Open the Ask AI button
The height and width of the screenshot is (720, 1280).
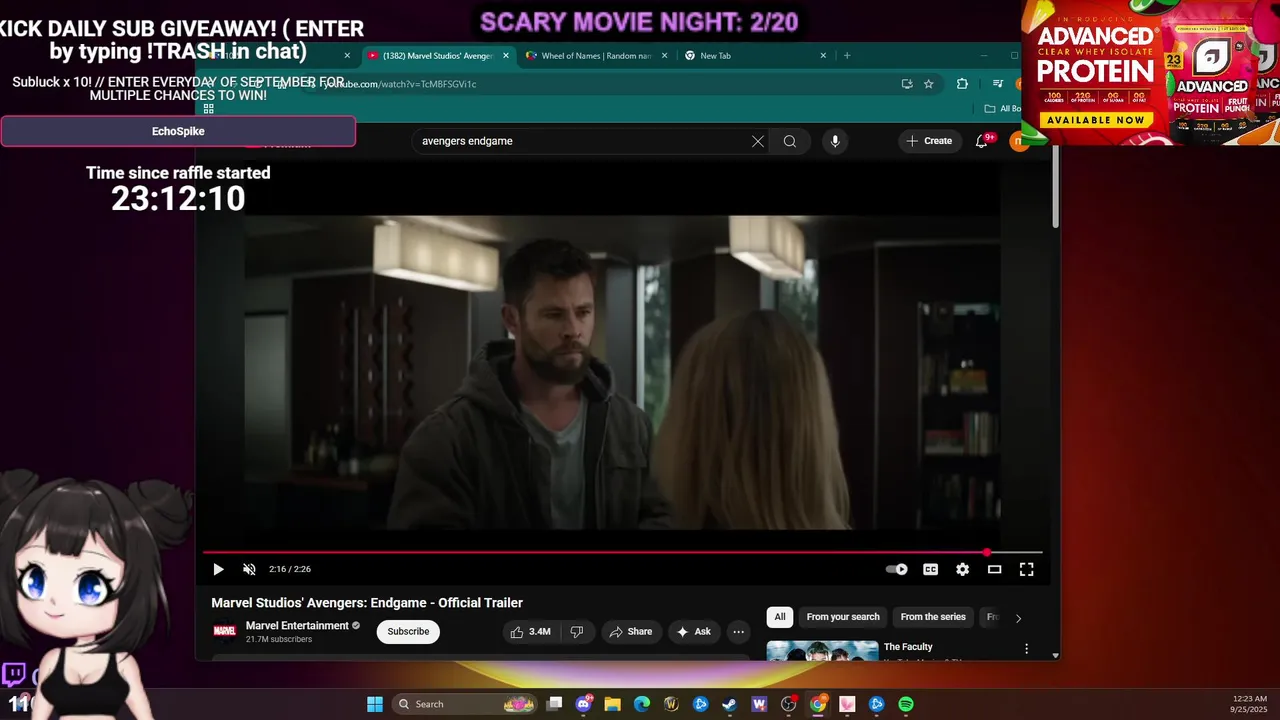(x=693, y=631)
